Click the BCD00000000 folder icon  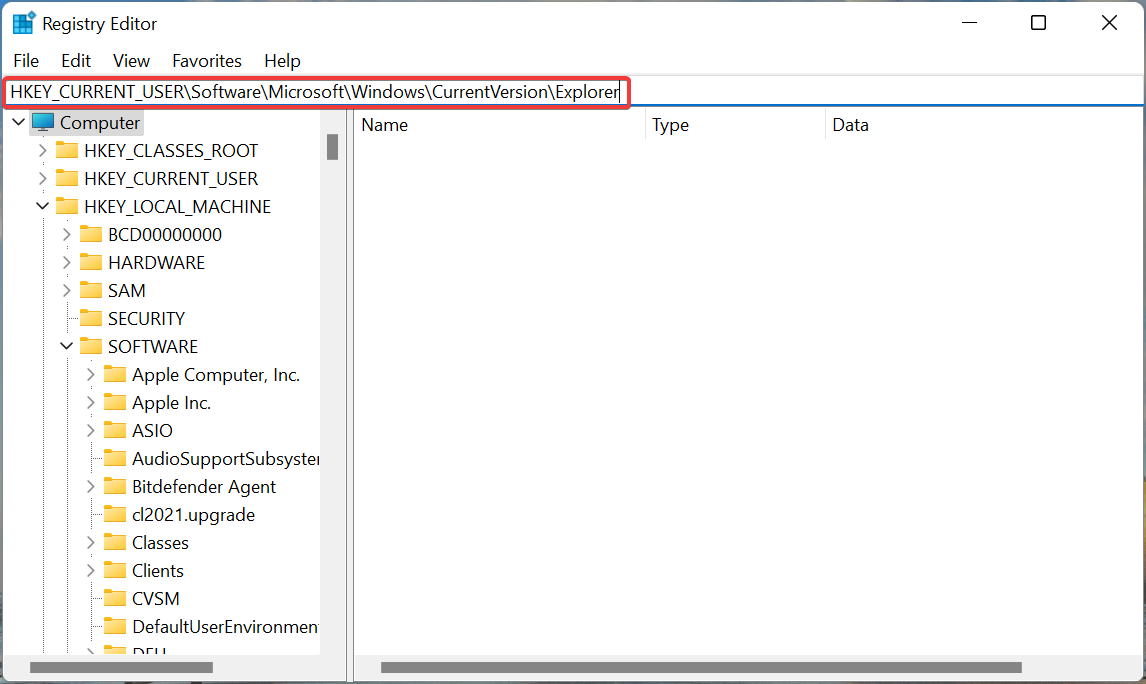tap(90, 234)
